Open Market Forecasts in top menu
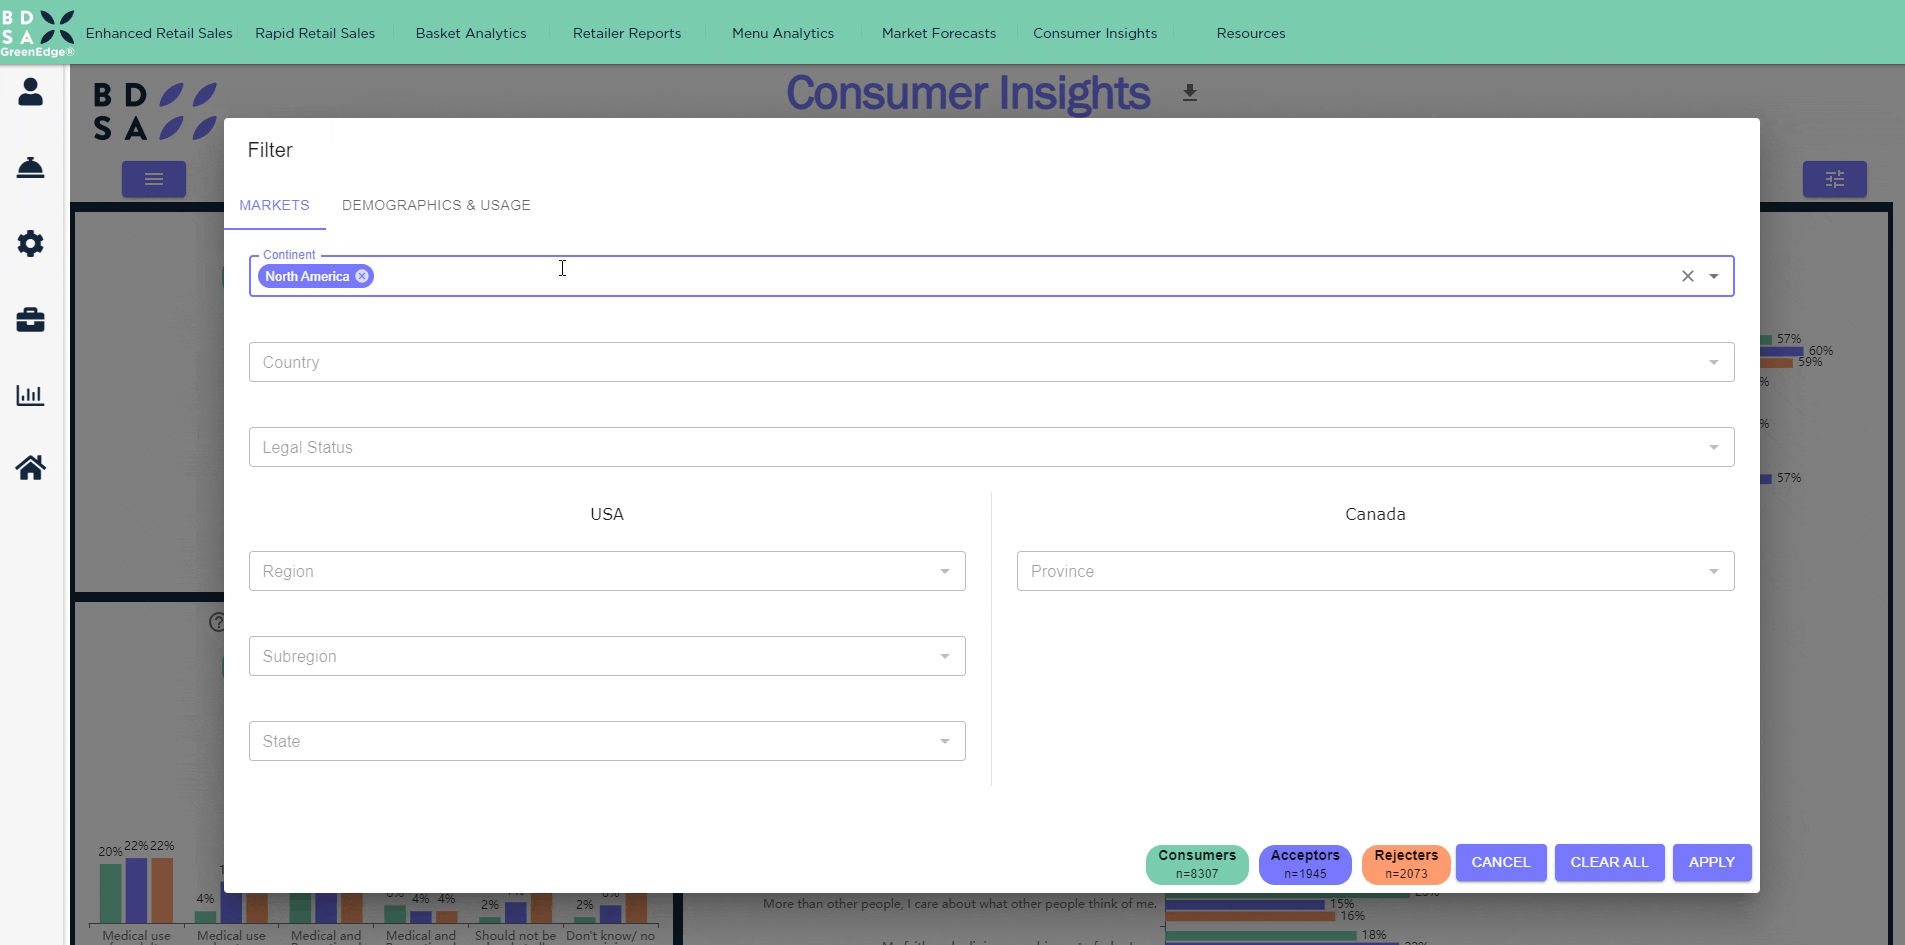This screenshot has height=945, width=1905. pos(938,33)
